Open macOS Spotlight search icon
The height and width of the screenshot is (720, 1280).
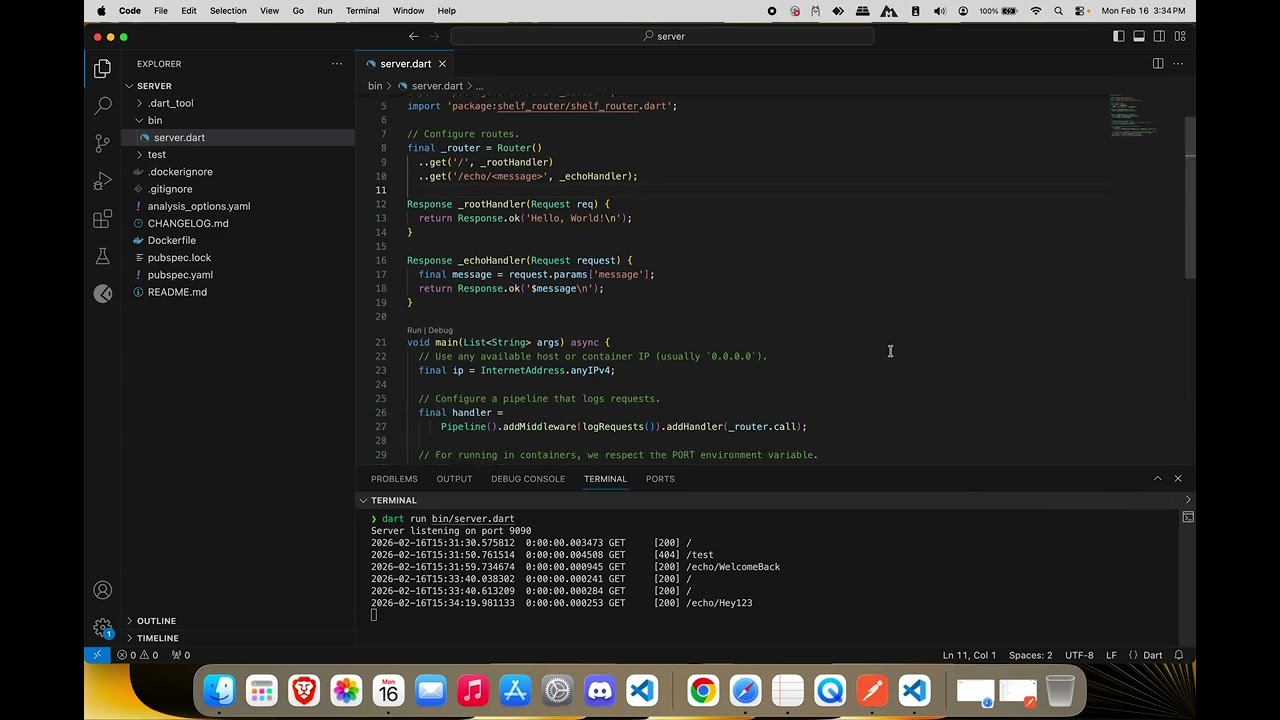tap(1058, 11)
